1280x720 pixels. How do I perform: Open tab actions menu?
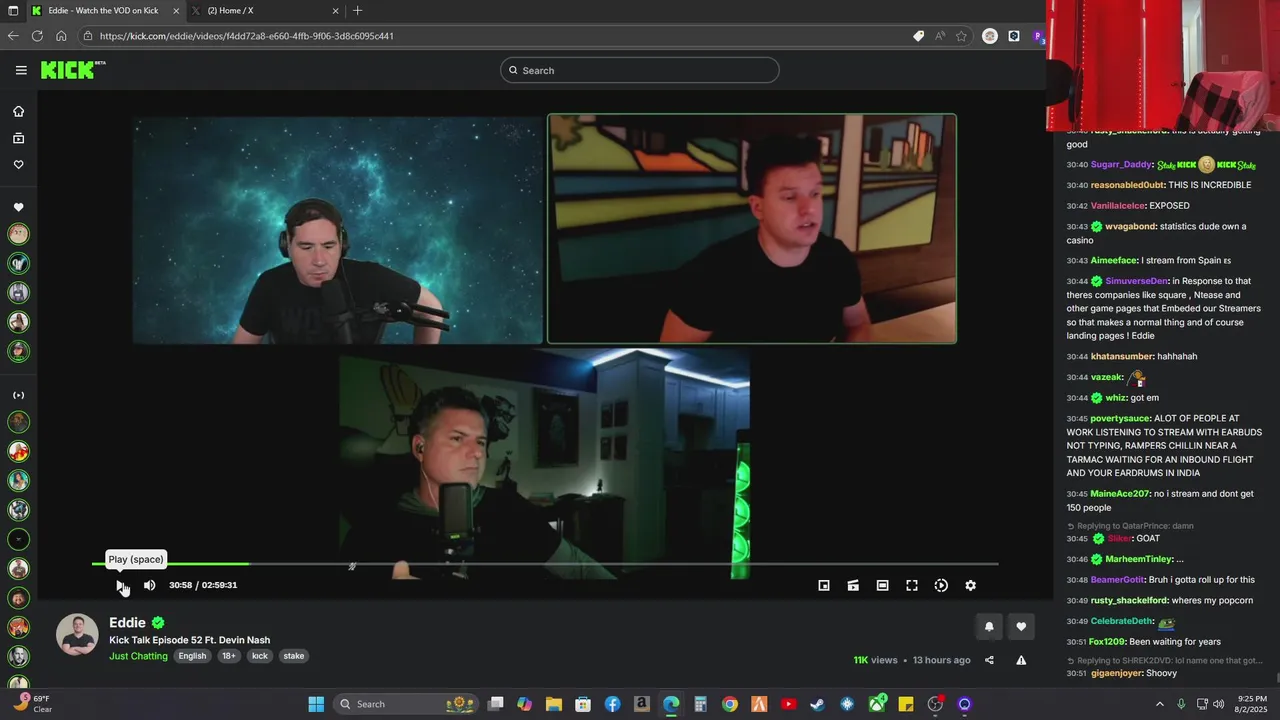[x=13, y=11]
